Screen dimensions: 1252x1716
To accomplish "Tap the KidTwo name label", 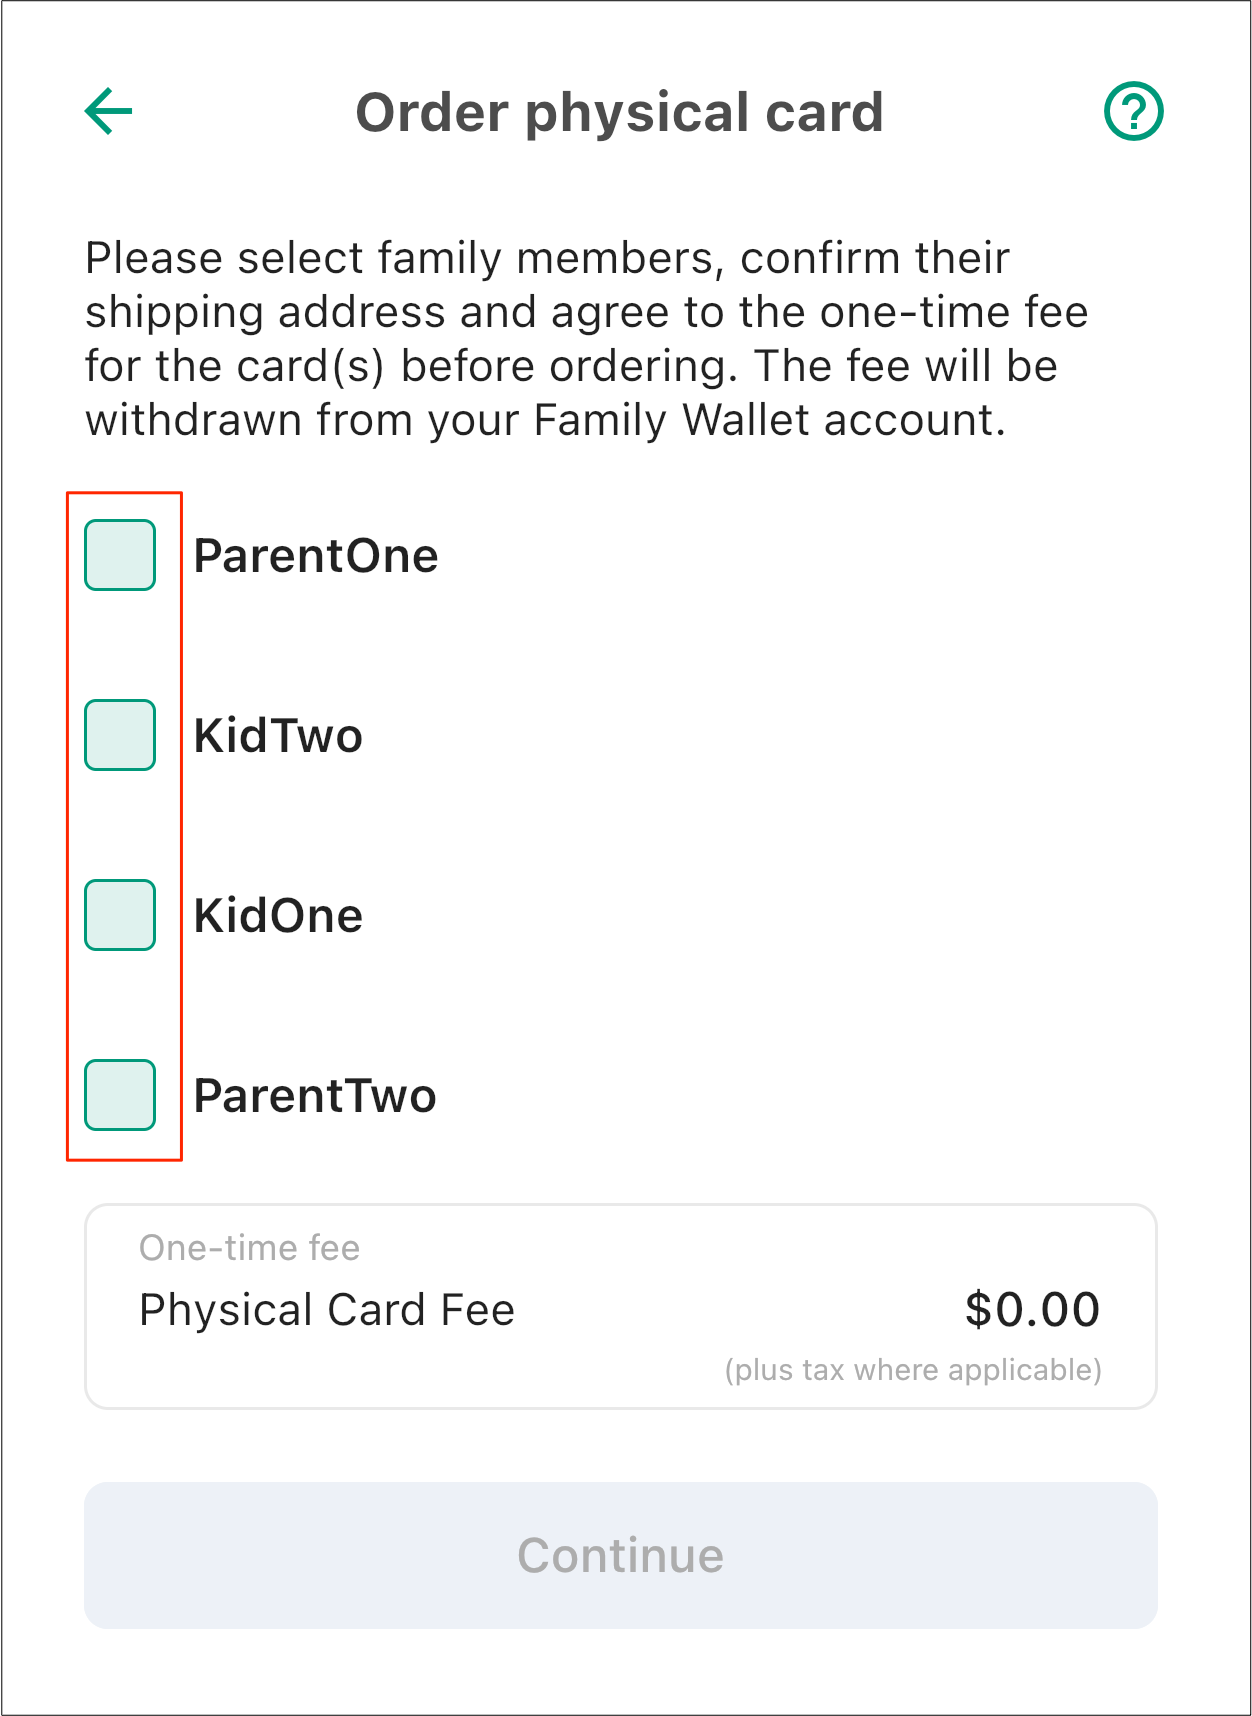I will click(x=278, y=736).
